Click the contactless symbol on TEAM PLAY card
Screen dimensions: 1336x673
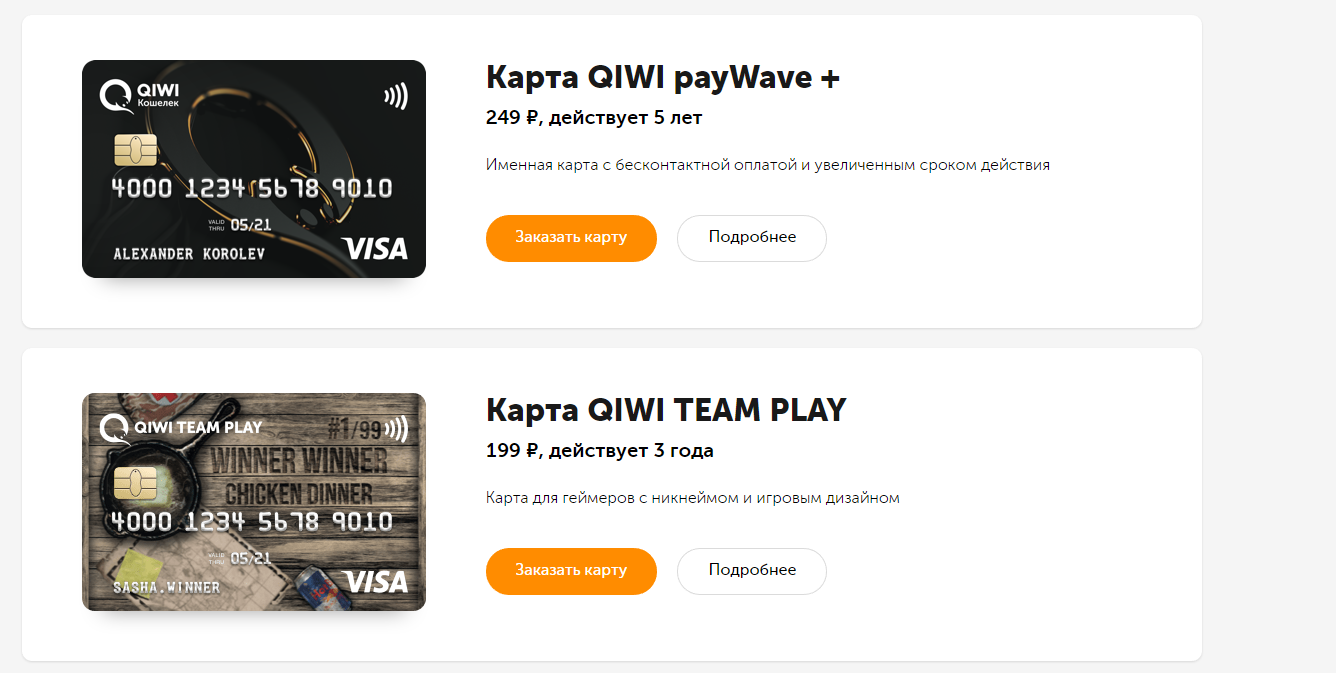pyautogui.click(x=396, y=430)
